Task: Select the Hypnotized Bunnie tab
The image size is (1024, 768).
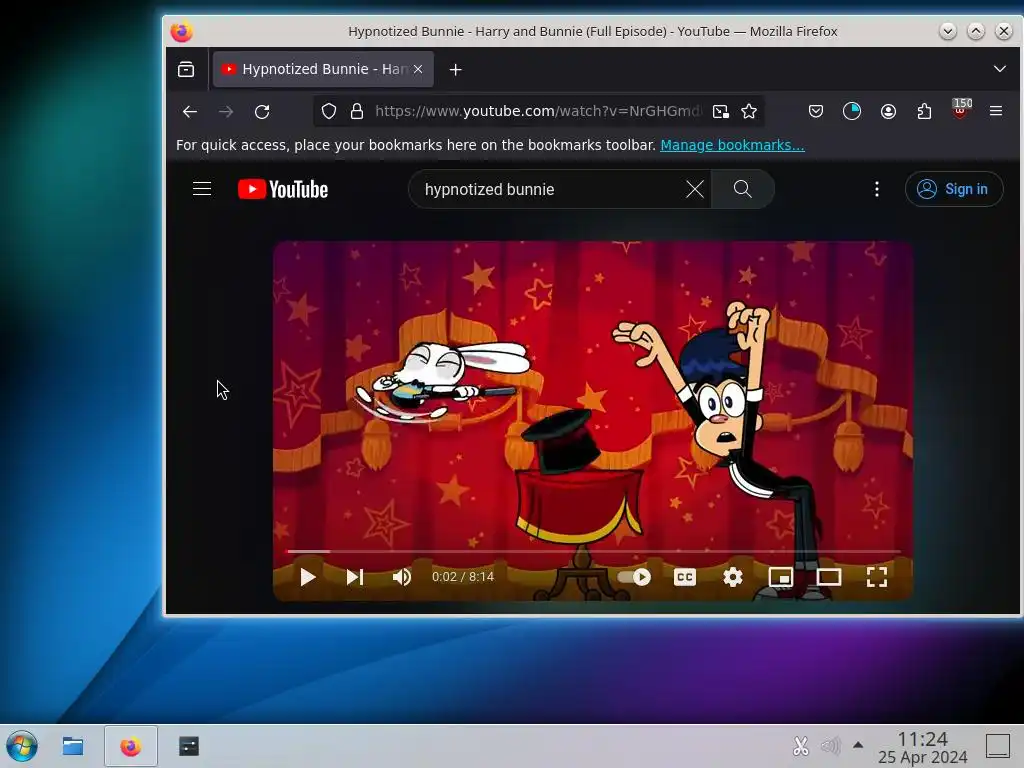Action: (323, 69)
